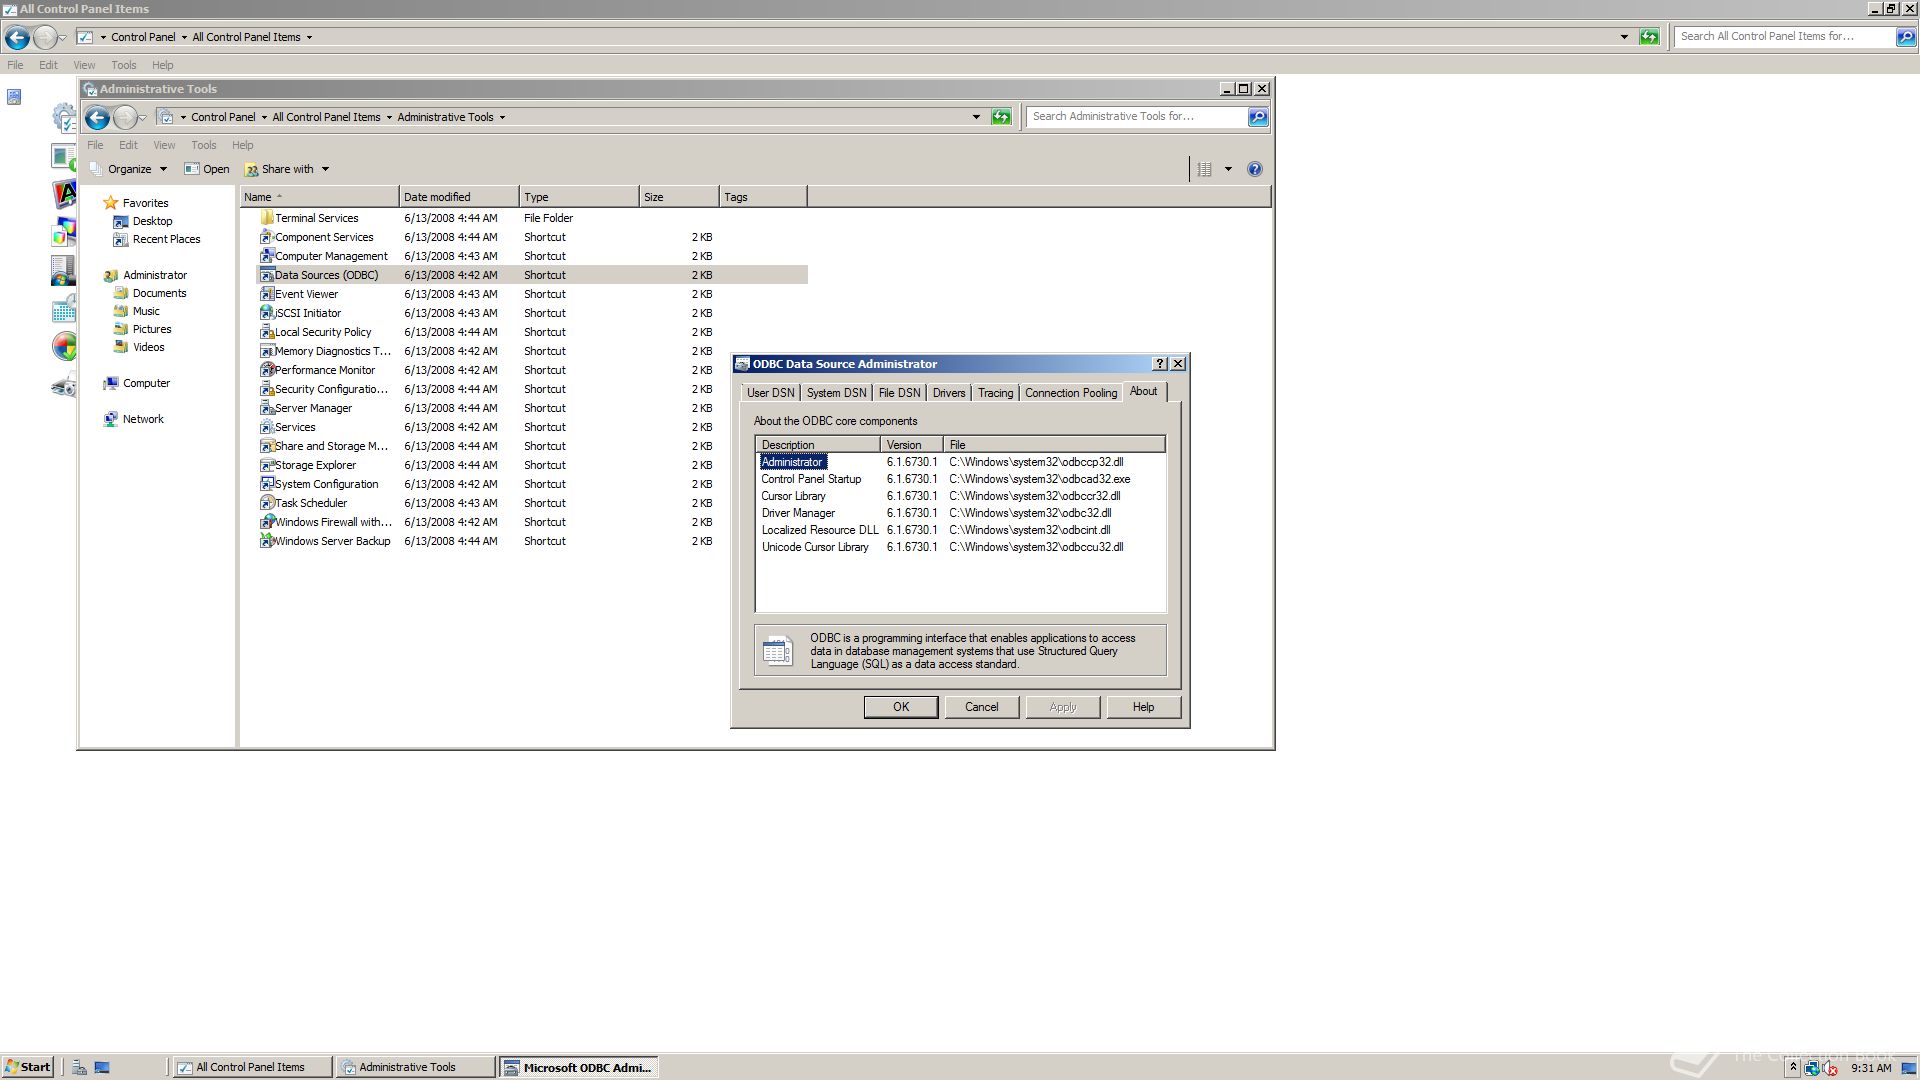This screenshot has width=1920, height=1080.
Task: Switch to the User DSN tab
Action: (x=770, y=393)
